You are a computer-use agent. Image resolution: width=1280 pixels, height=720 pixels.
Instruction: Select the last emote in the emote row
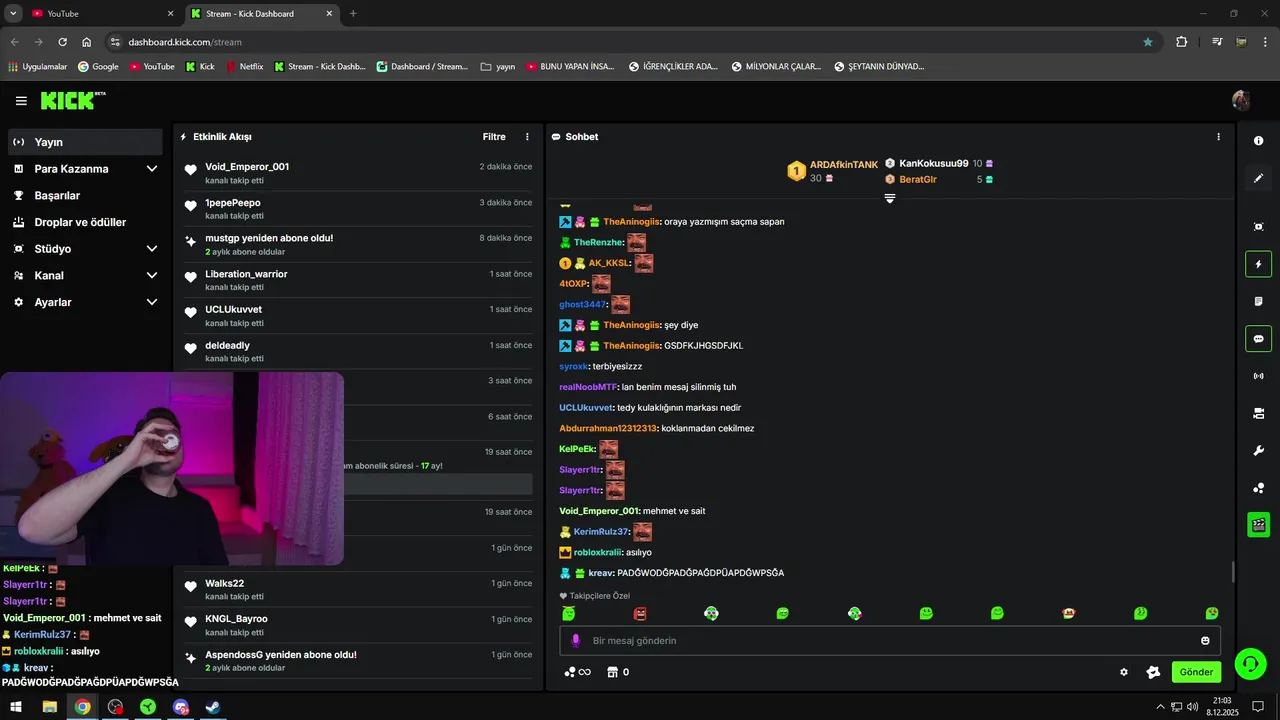[1212, 613]
